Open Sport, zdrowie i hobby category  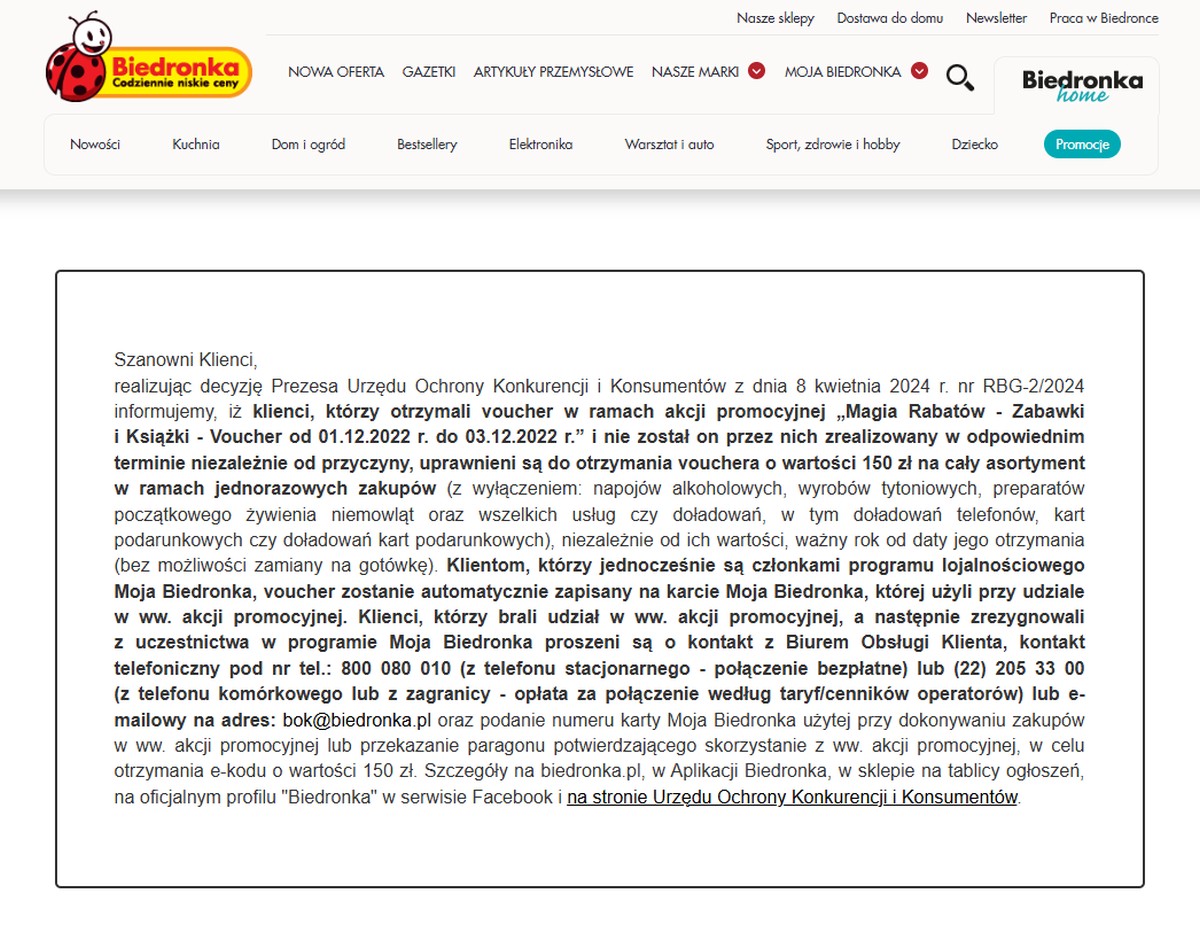coord(833,144)
